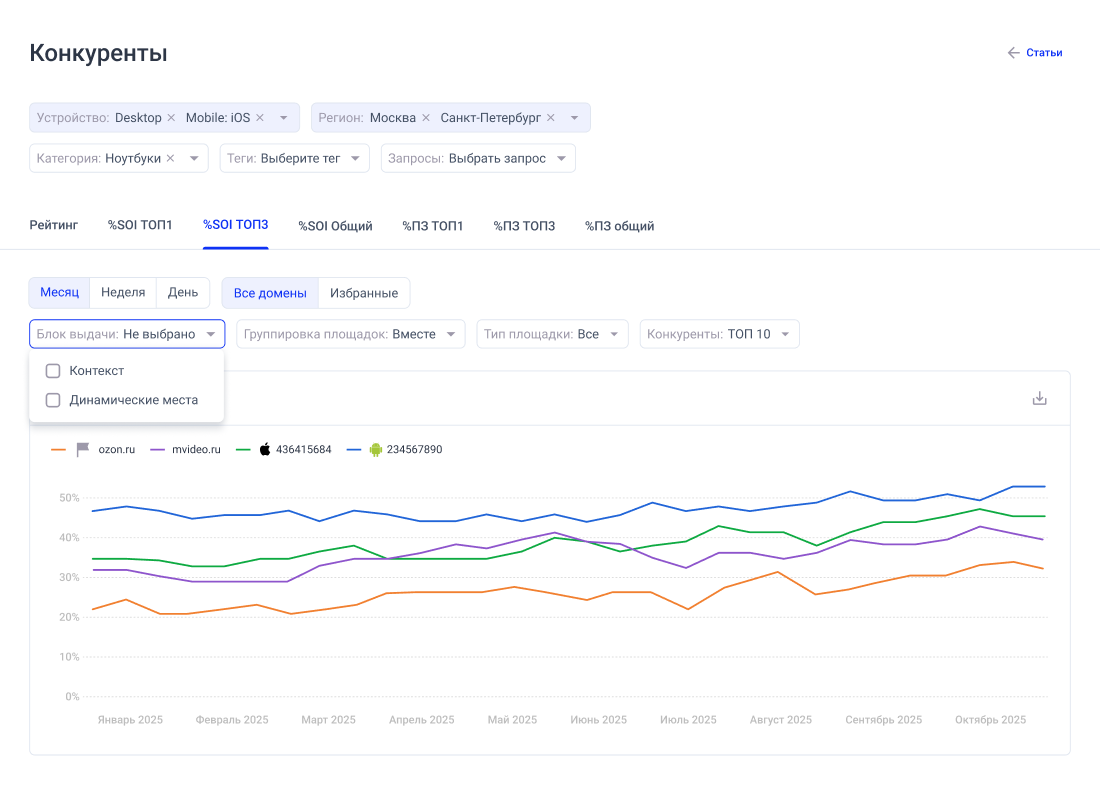Remove the Санкт-Петербург region chip

click(551, 118)
